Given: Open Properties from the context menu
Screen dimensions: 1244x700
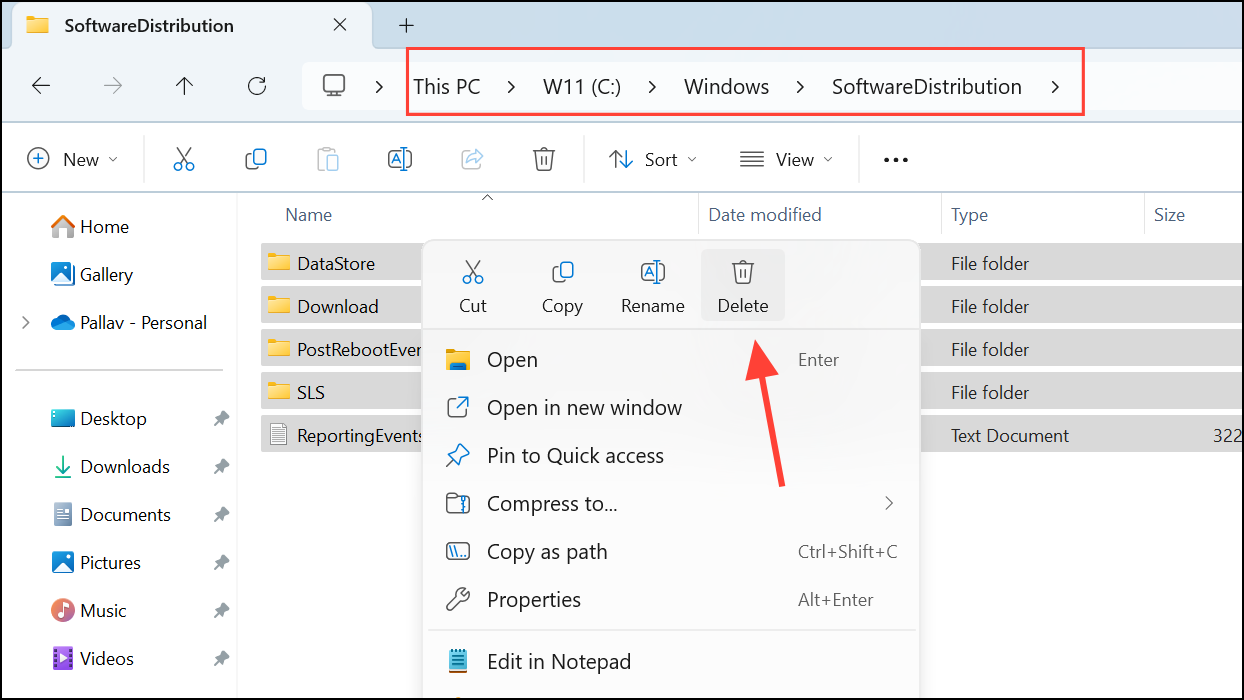Looking at the screenshot, I should click(533, 599).
